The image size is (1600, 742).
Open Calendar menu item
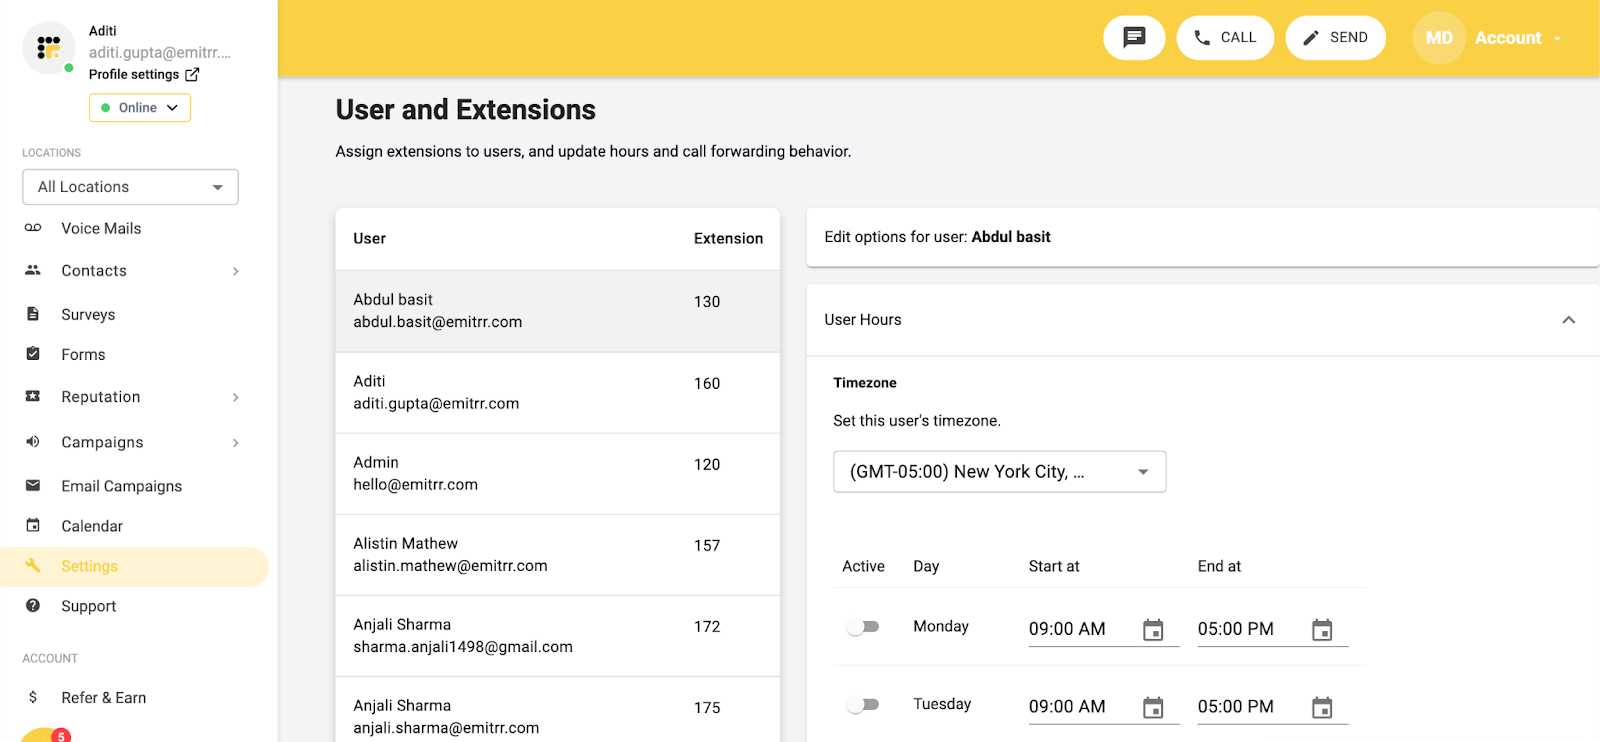92,526
